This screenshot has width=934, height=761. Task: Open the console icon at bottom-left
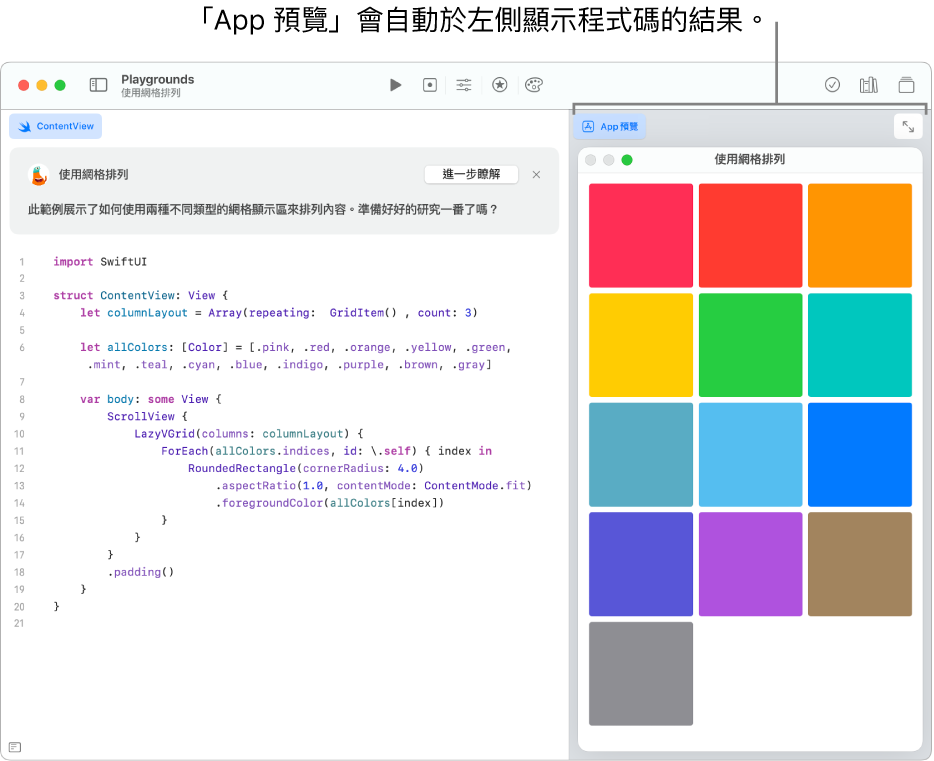pyautogui.click(x=15, y=747)
